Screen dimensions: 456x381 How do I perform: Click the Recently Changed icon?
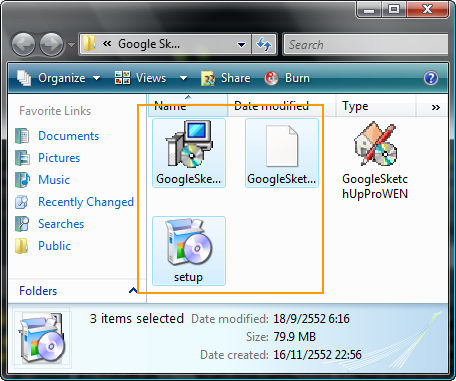(x=22, y=202)
